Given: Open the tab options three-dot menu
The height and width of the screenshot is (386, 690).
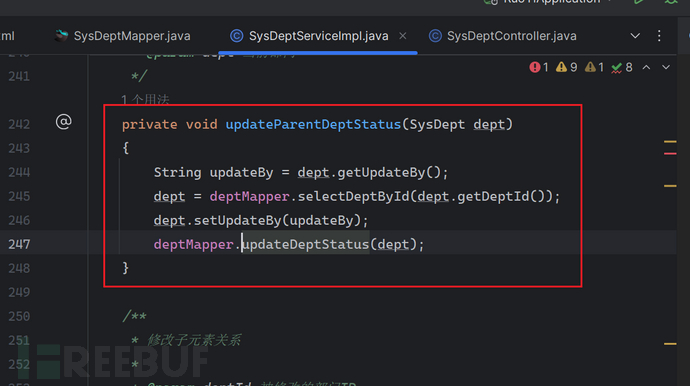Looking at the screenshot, I should pos(659,36).
